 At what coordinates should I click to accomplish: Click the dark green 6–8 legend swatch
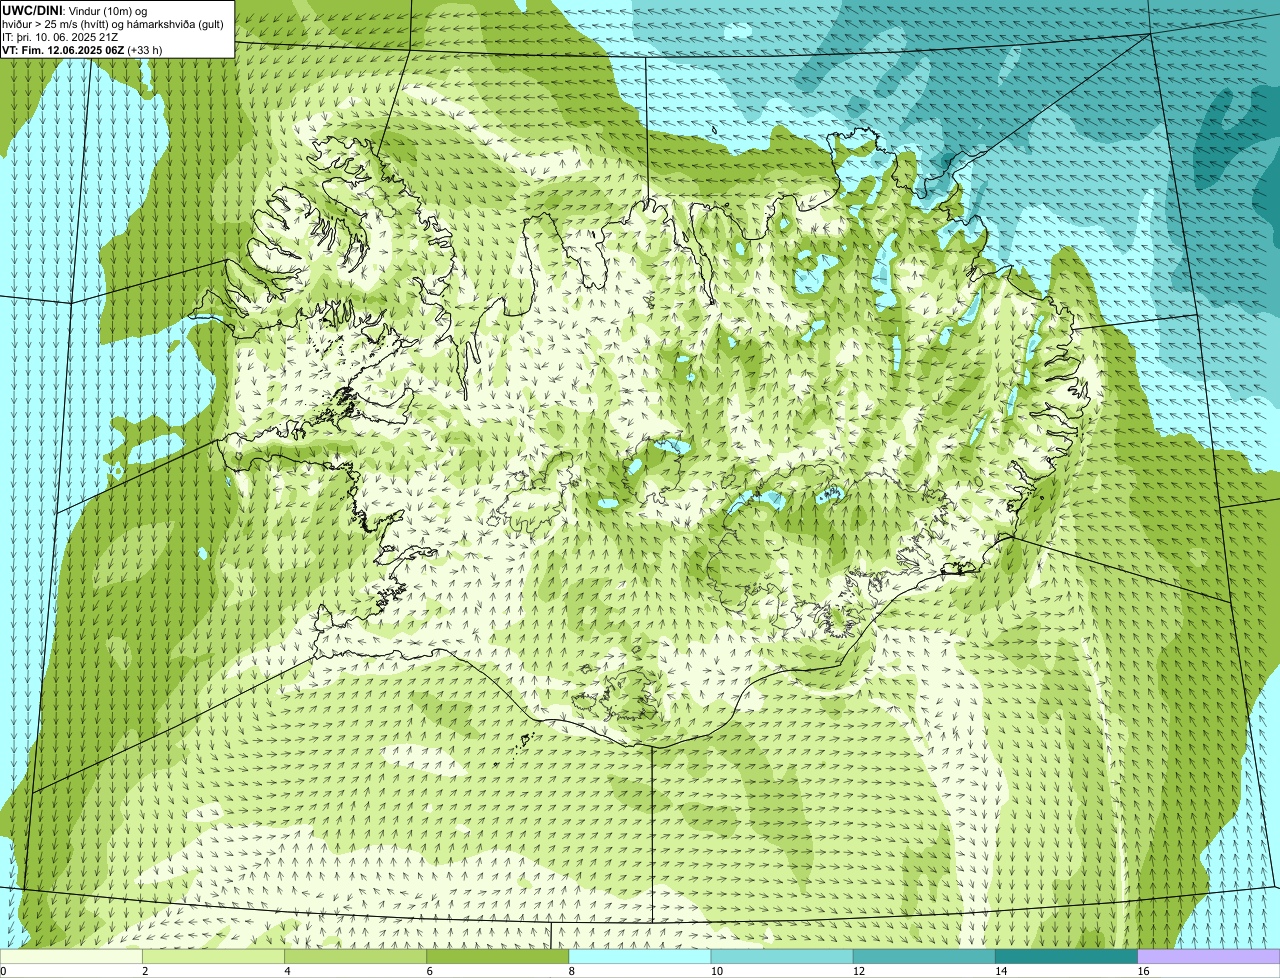coord(498,956)
